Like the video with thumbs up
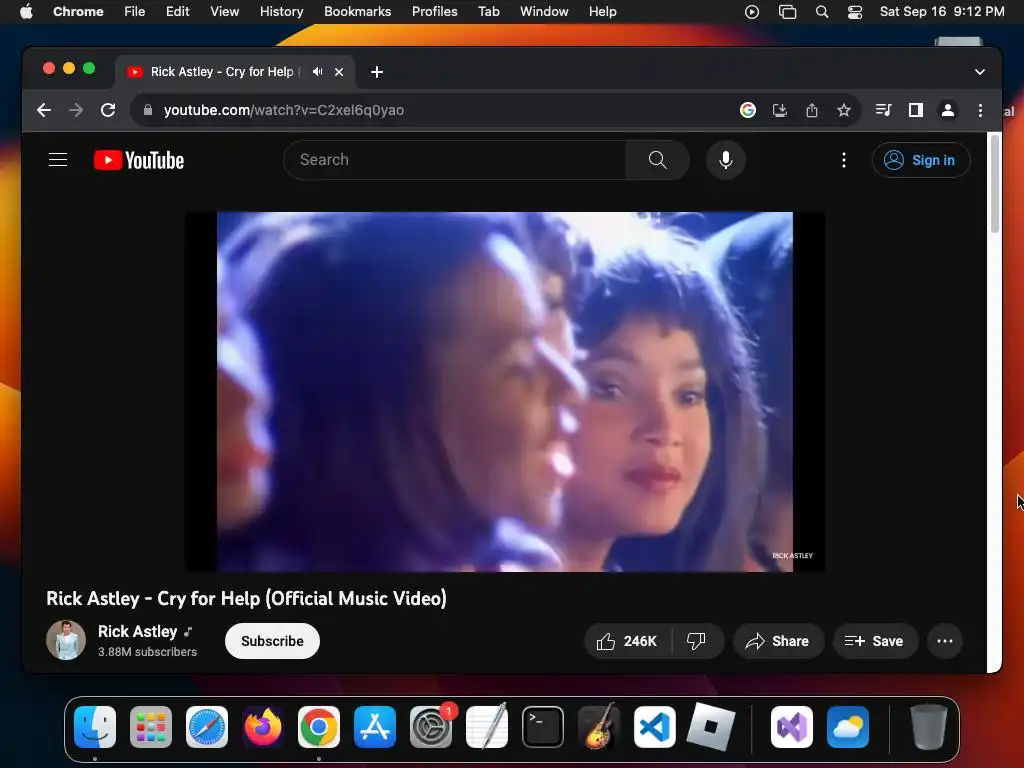Viewport: 1024px width, 768px height. 627,641
